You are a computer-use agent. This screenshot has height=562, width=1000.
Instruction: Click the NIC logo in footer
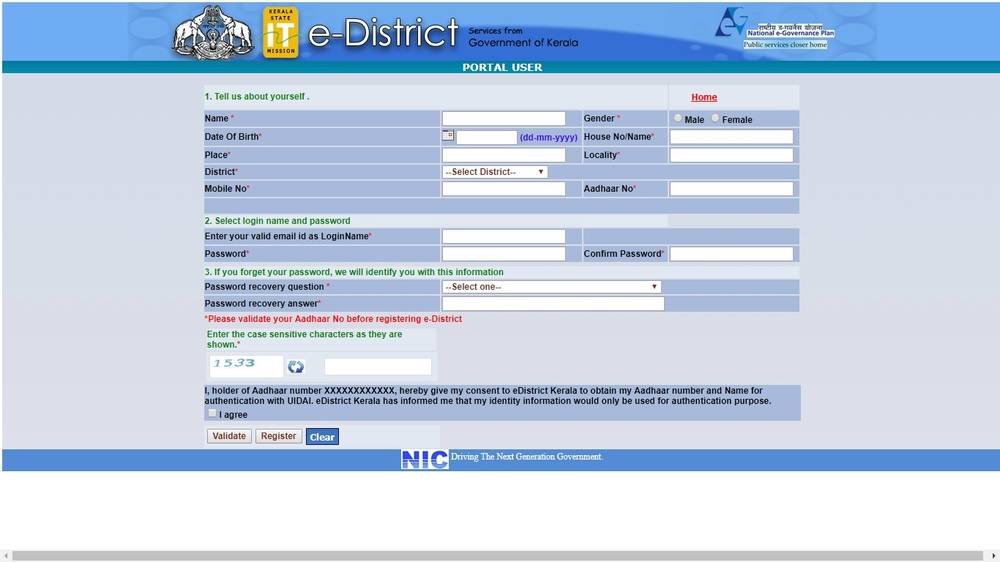click(x=424, y=459)
